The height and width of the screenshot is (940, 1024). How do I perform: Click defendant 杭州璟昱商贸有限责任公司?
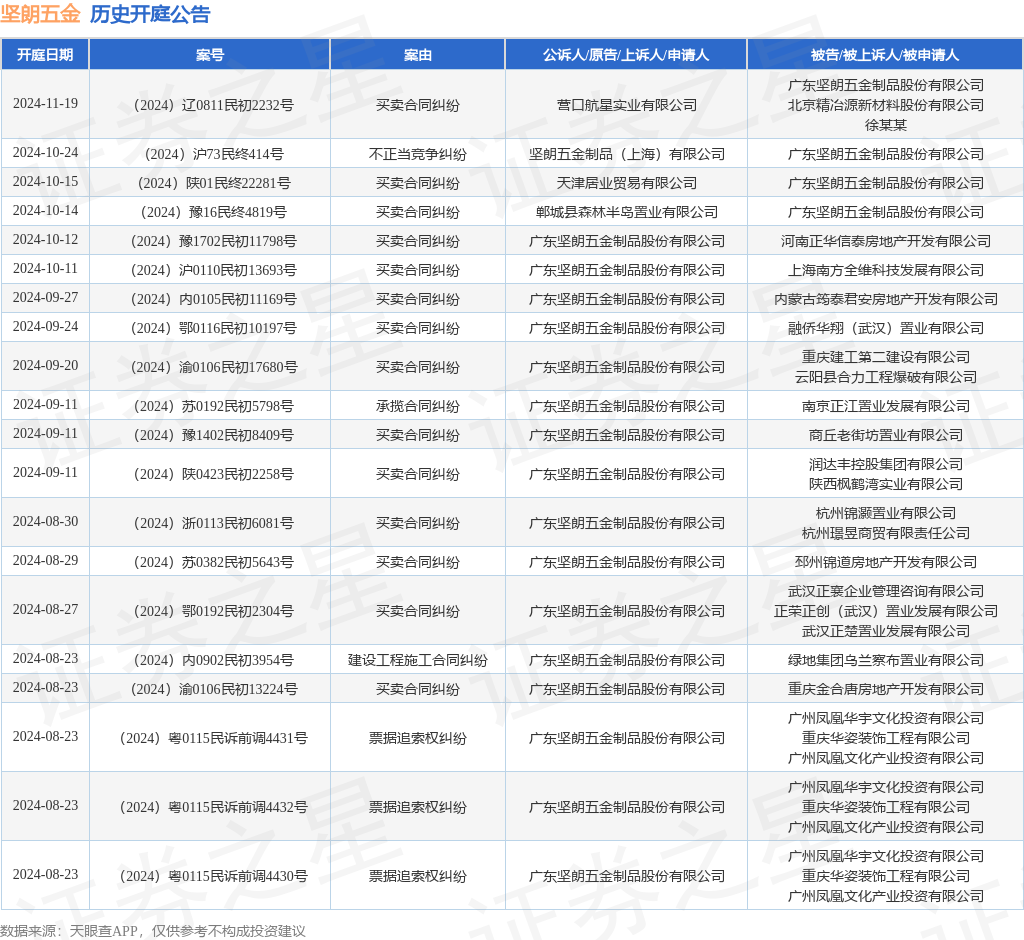pos(886,533)
